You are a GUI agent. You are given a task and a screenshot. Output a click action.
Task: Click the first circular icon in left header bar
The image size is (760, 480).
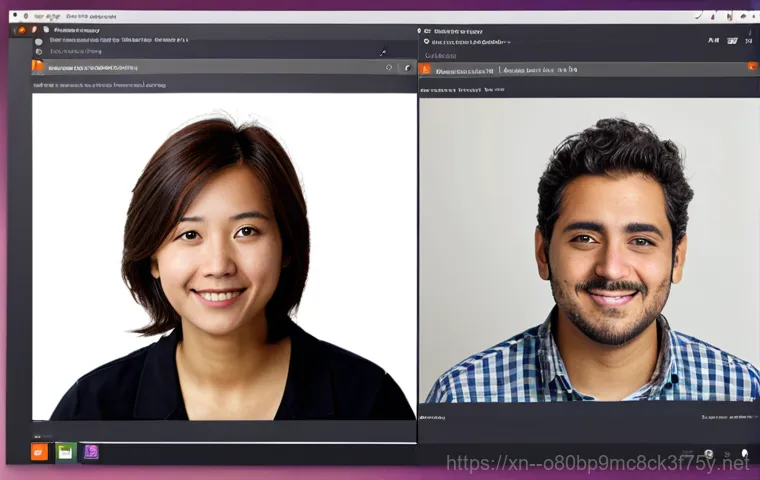(389, 68)
